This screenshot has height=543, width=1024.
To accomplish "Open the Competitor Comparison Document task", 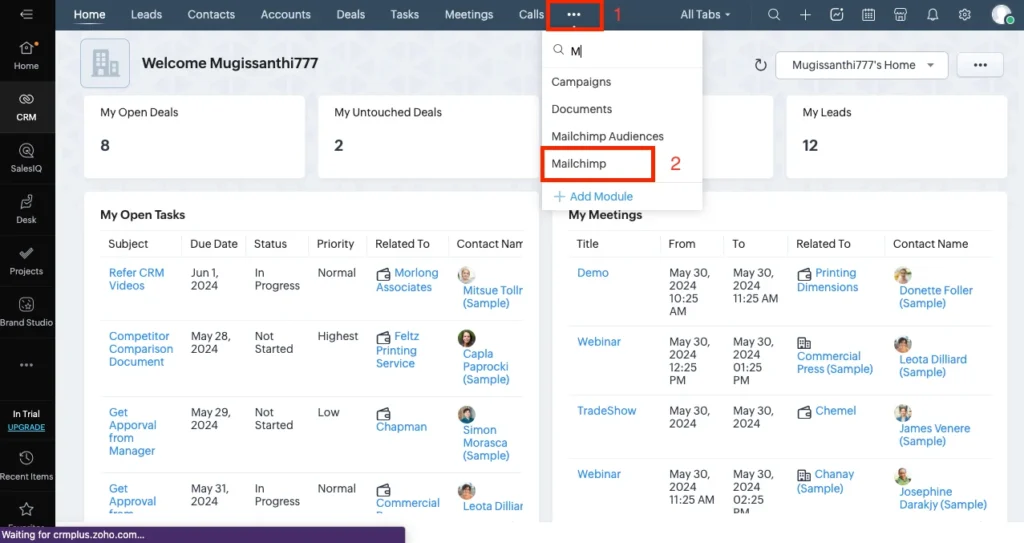I will 141,349.
